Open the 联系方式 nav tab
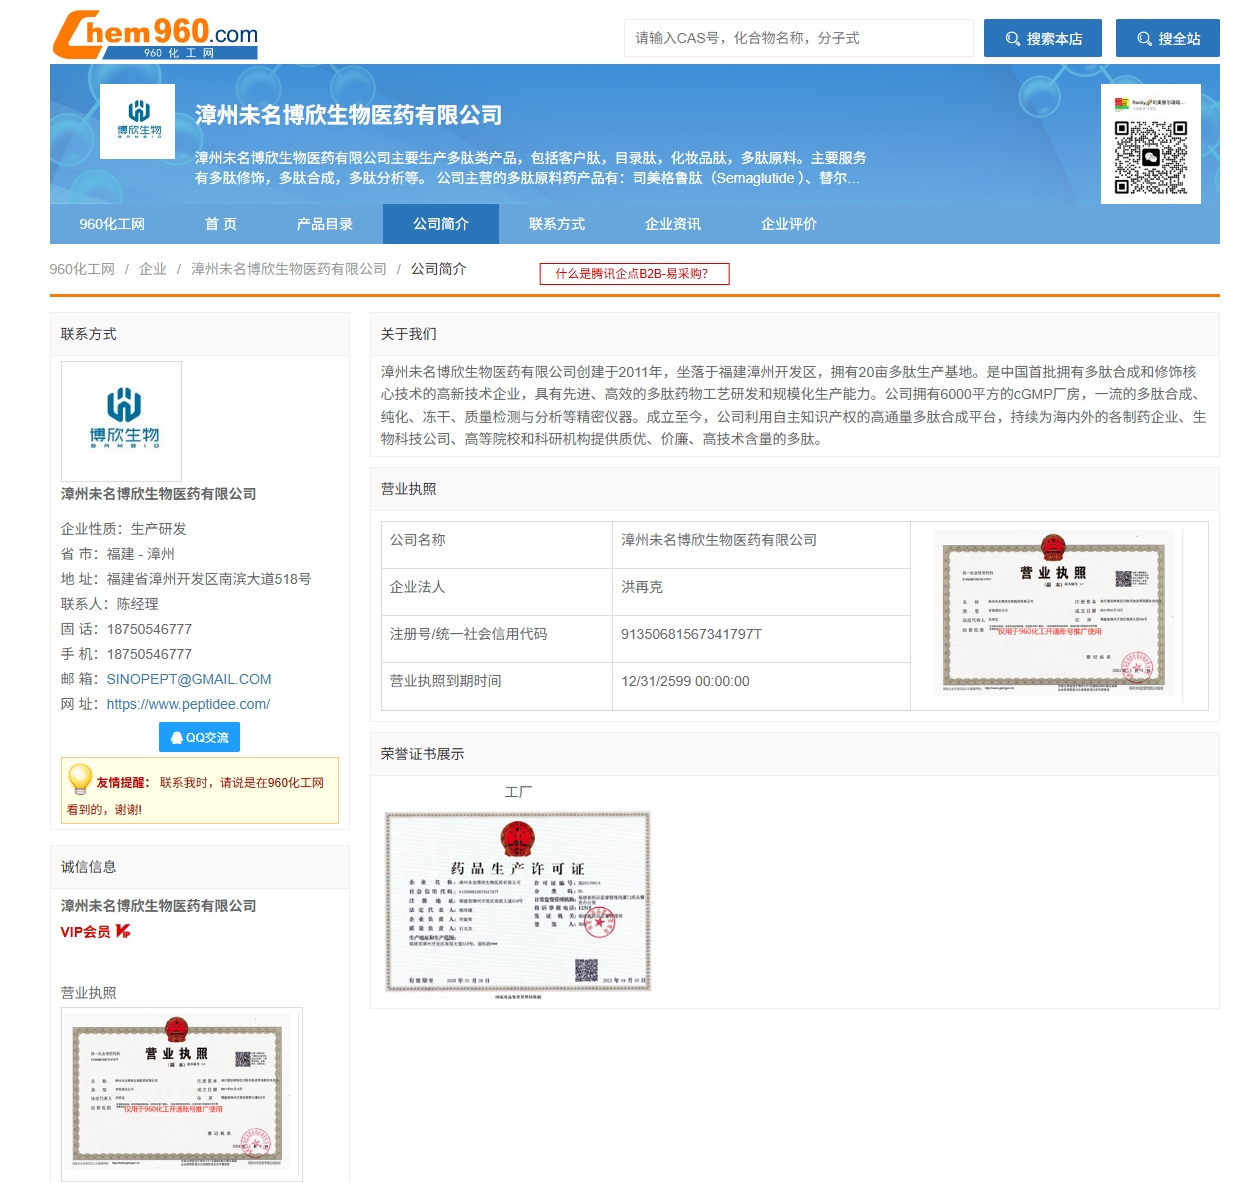The image size is (1235, 1183). point(557,224)
